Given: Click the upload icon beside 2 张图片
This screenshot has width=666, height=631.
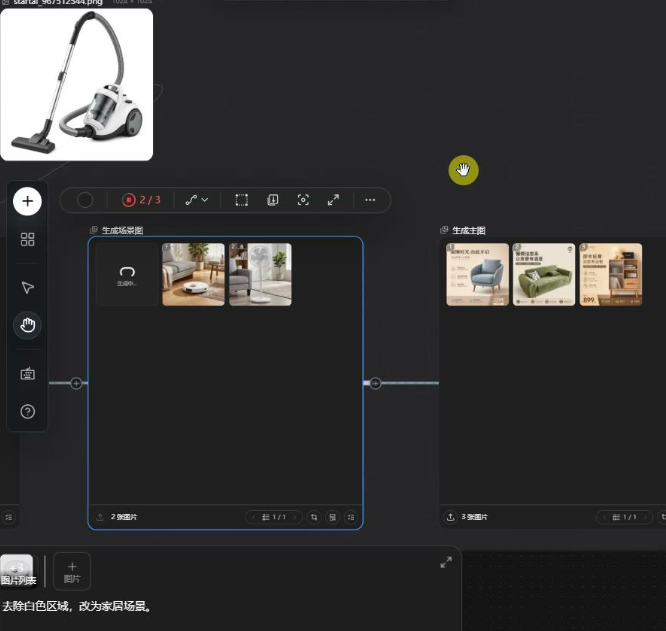Looking at the screenshot, I should 100,517.
